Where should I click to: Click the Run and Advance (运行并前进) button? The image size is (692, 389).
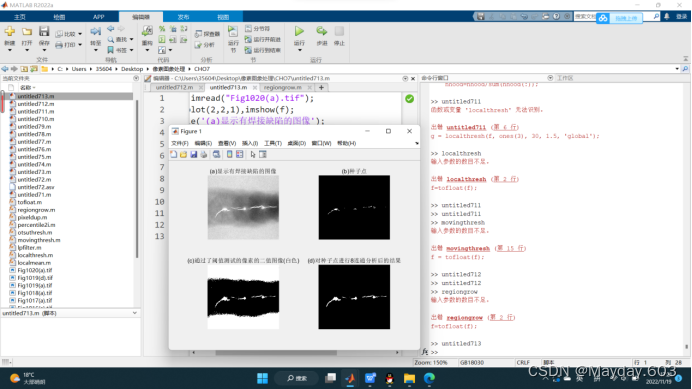click(263, 39)
